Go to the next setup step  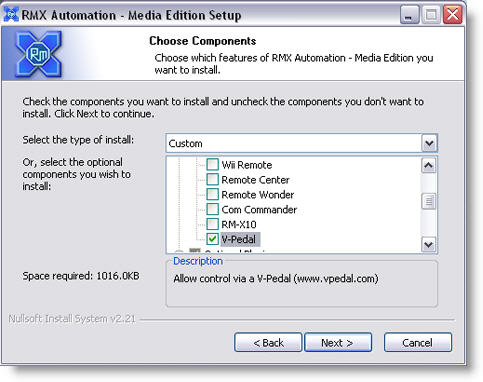pyautogui.click(x=338, y=342)
